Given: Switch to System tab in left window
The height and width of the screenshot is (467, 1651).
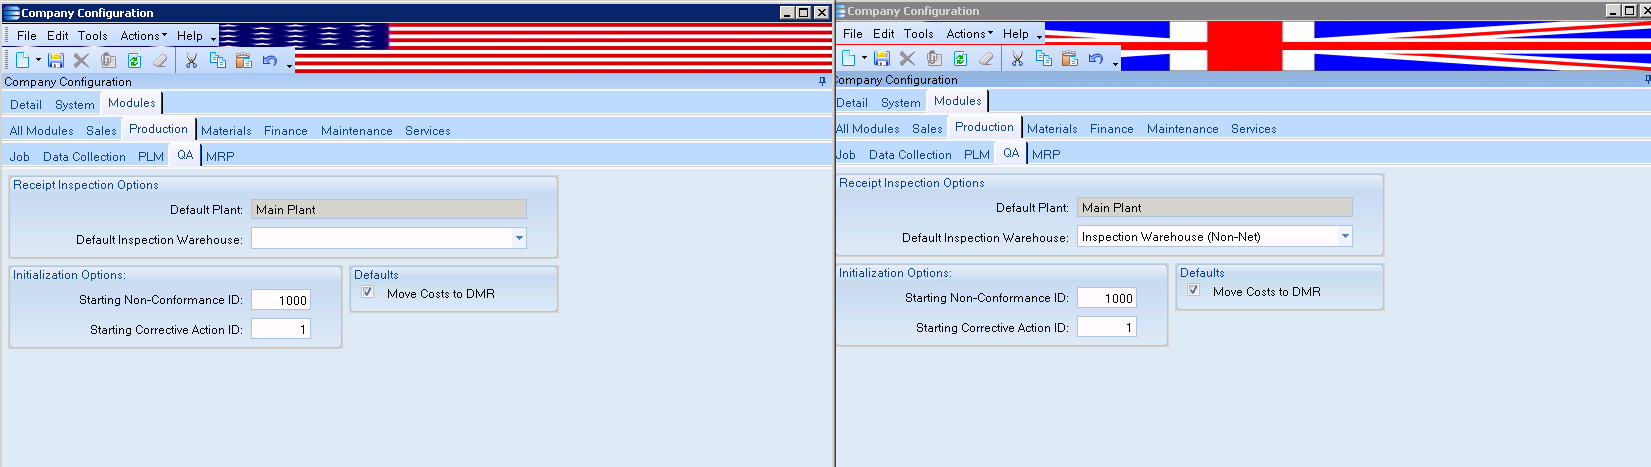Looking at the screenshot, I should tap(75, 104).
